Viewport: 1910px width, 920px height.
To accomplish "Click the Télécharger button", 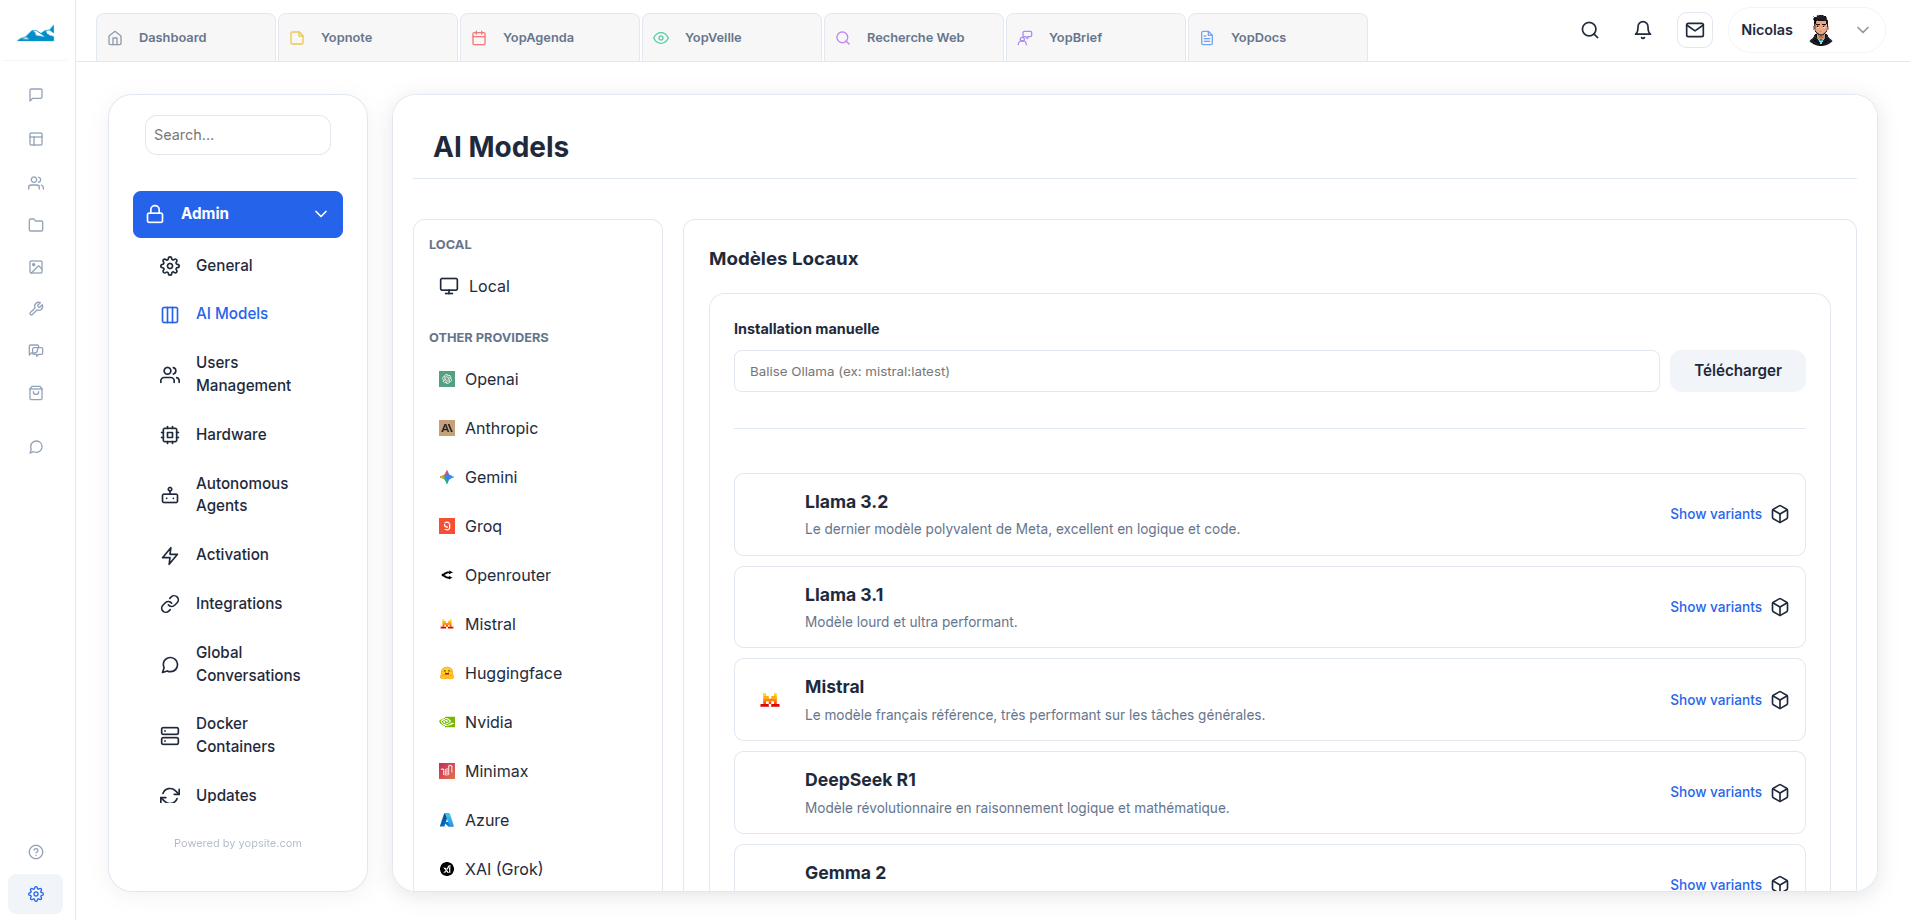I will point(1738,371).
